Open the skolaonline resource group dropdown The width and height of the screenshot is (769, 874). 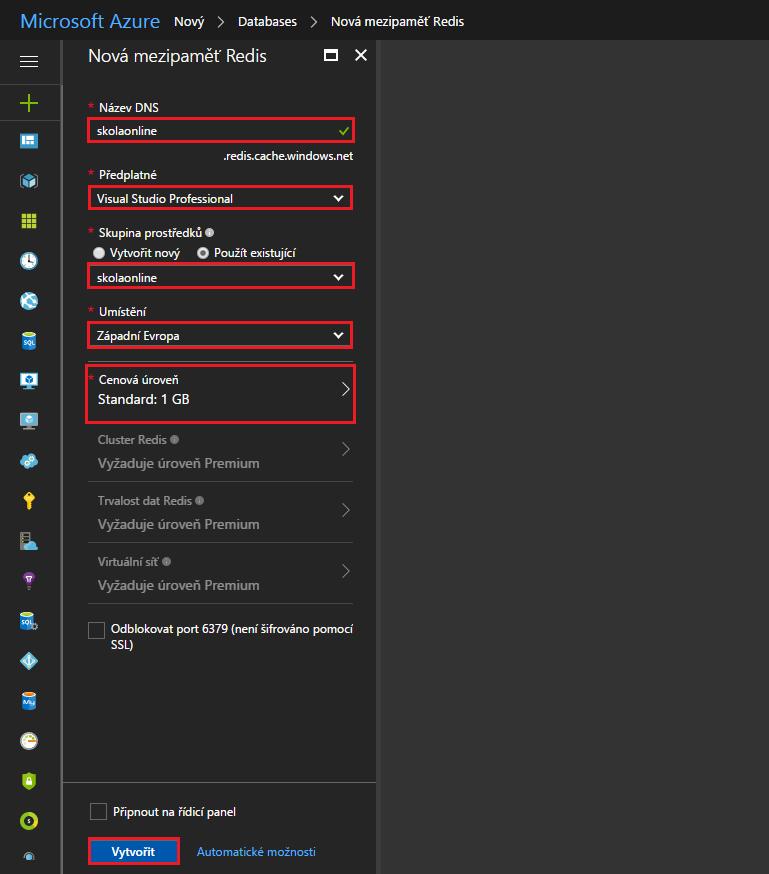pyautogui.click(x=221, y=276)
